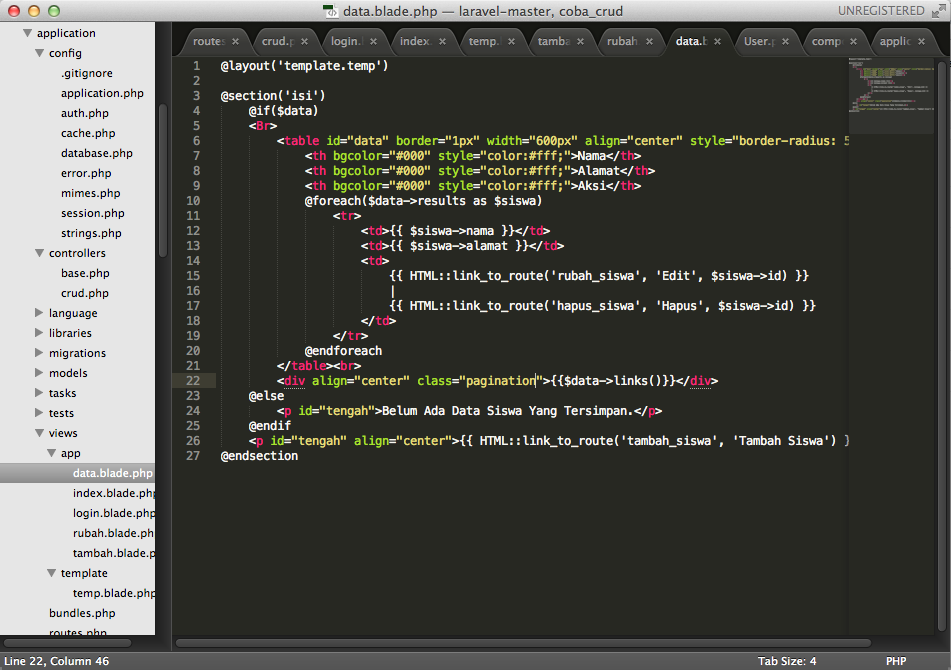Expand the migrations folder in sidebar

click(x=39, y=353)
